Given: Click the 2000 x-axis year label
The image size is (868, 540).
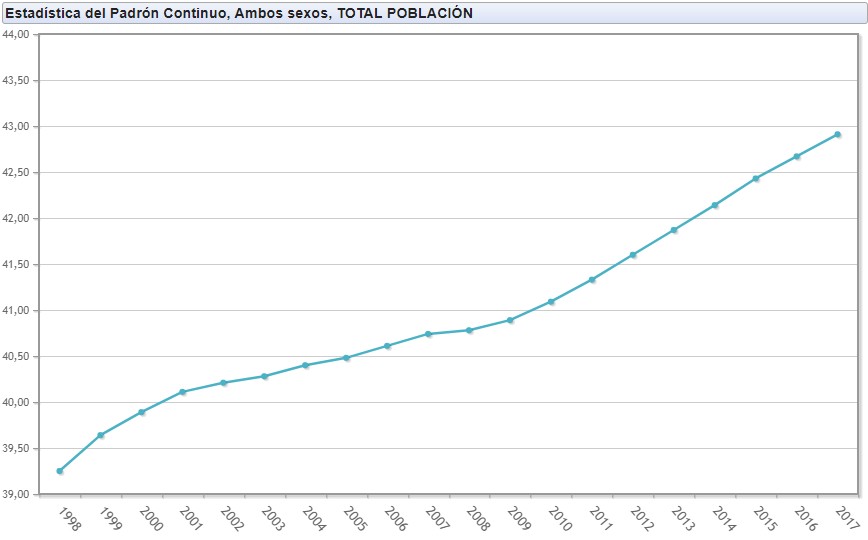Looking at the screenshot, I should click(149, 518).
